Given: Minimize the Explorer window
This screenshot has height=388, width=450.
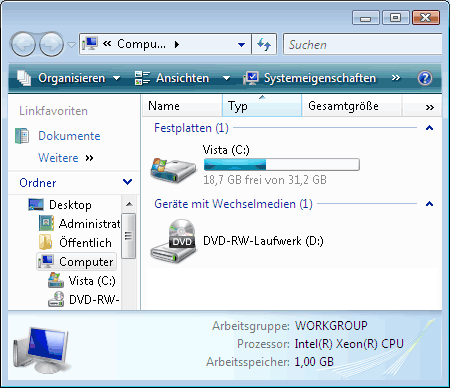Looking at the screenshot, I should pos(366,18).
